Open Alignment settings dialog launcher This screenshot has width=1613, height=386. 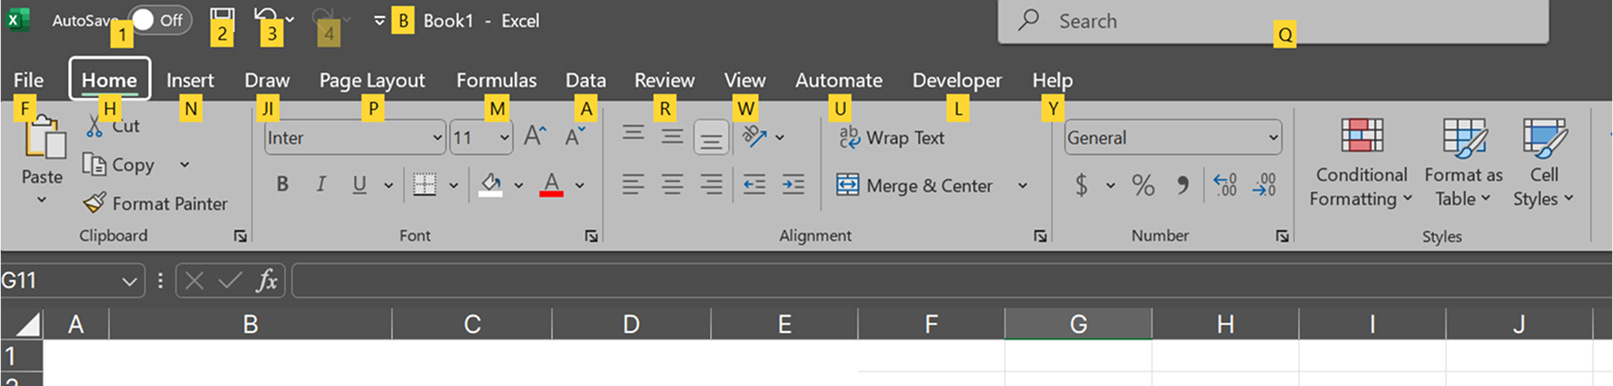[1040, 236]
